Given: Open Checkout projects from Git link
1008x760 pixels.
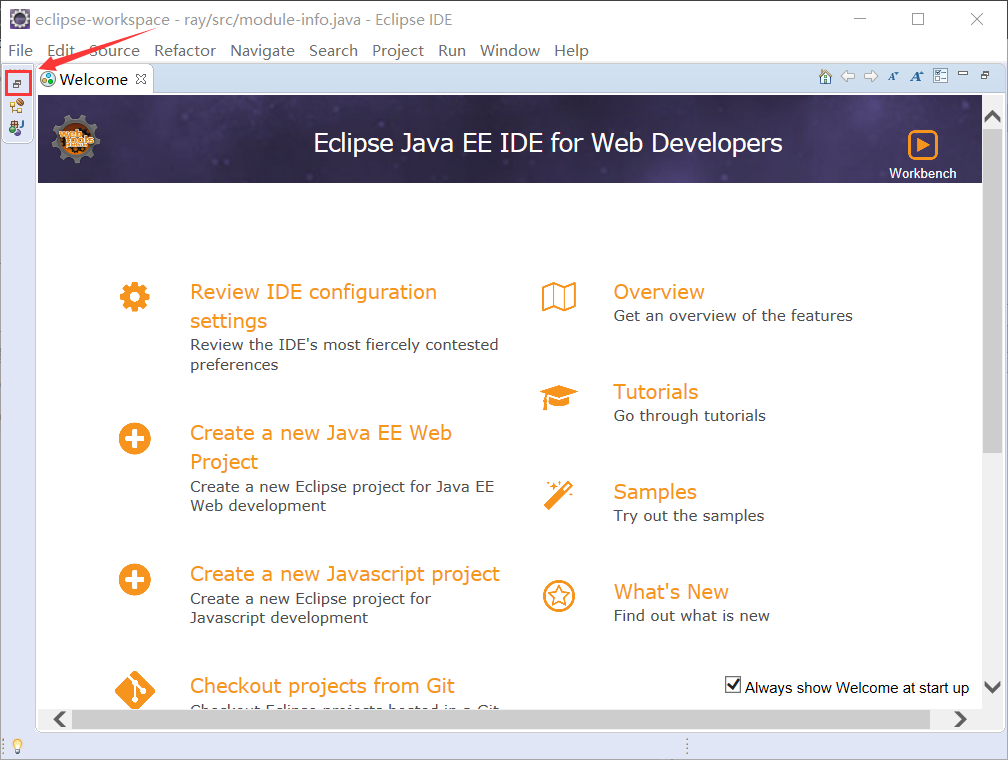Looking at the screenshot, I should pyautogui.click(x=322, y=685).
